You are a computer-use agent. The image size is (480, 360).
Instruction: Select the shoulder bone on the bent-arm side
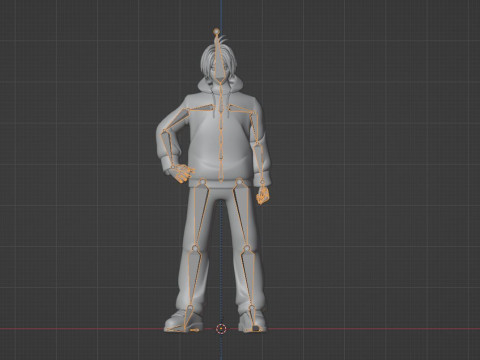[x=201, y=108]
